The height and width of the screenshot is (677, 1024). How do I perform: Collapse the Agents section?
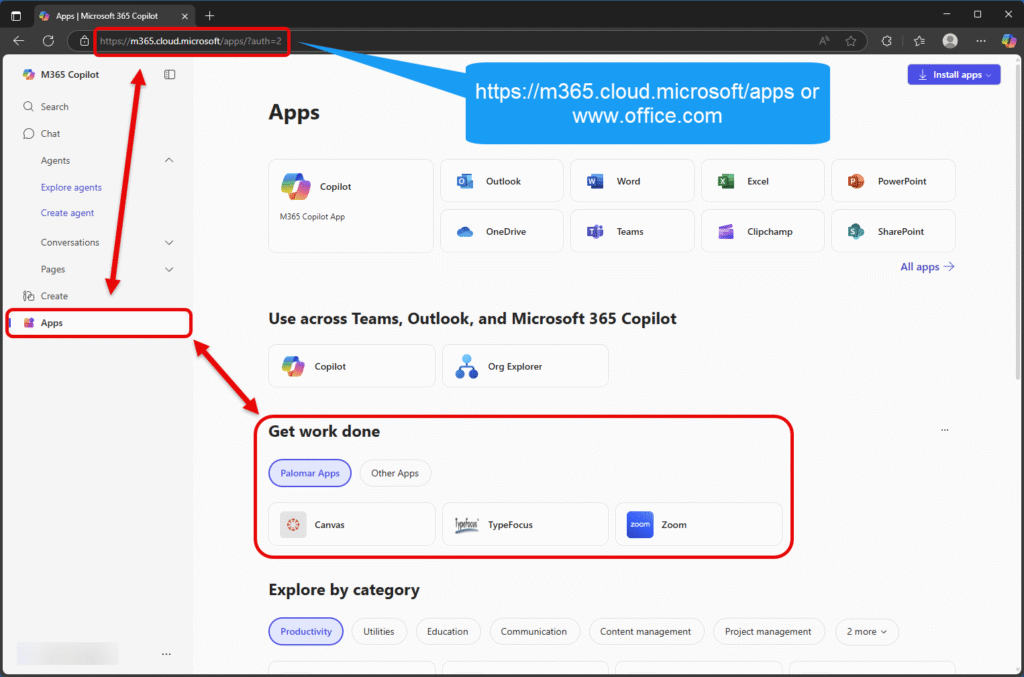coord(169,160)
